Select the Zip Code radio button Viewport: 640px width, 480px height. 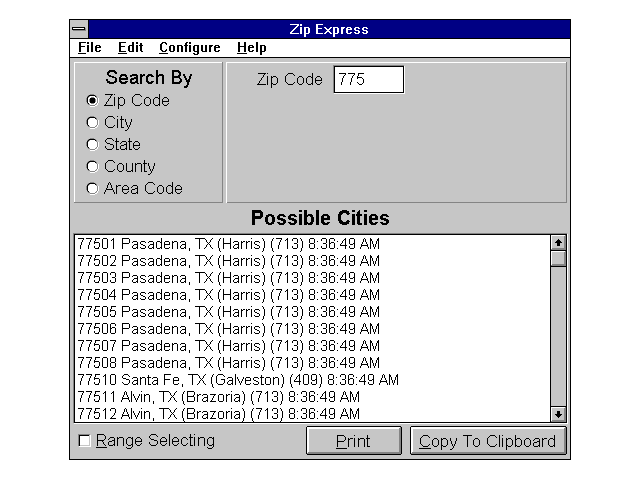coord(93,101)
